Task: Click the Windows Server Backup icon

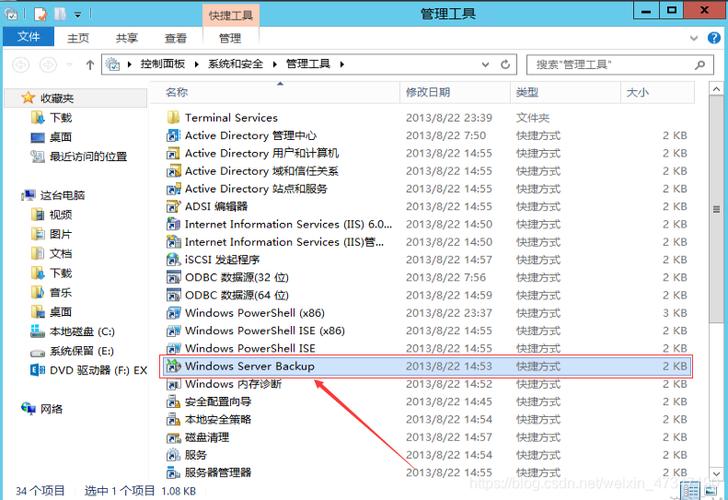Action: (x=173, y=366)
